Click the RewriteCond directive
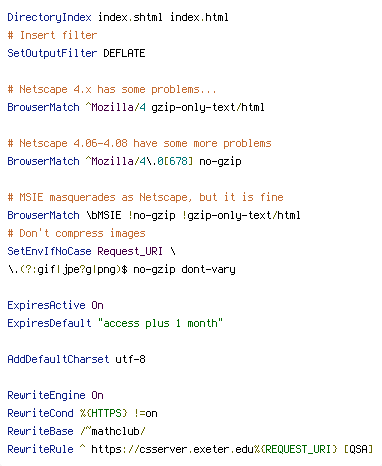Viewport: 382px width, 466px height. click(40, 413)
